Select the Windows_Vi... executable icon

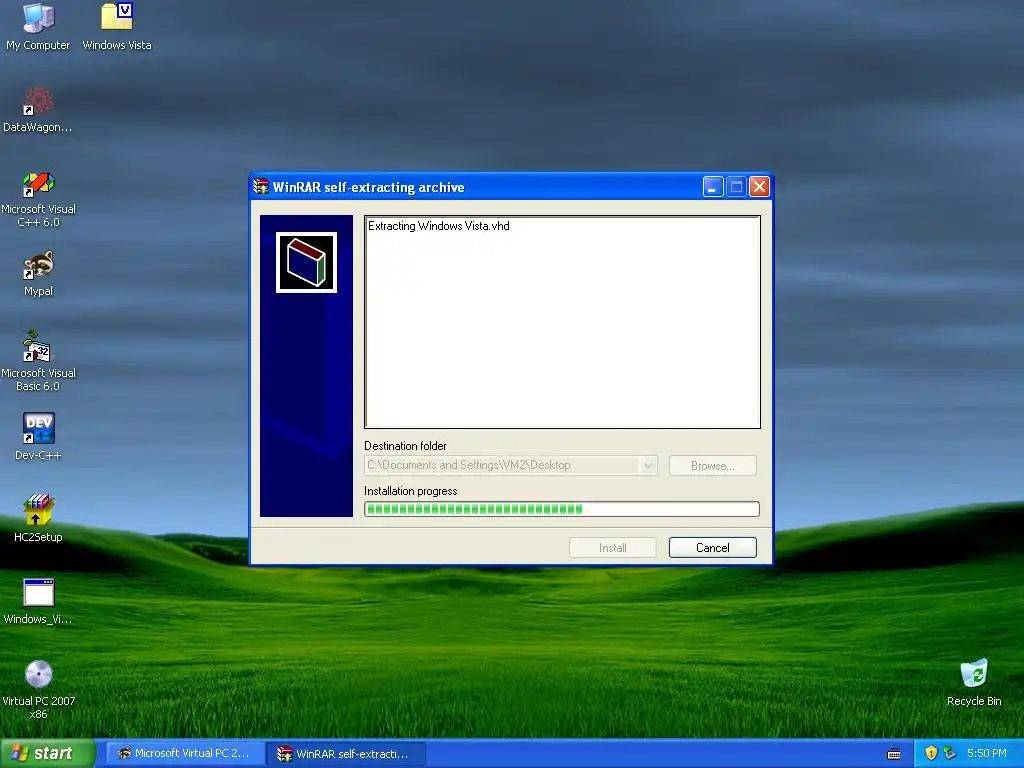38,593
